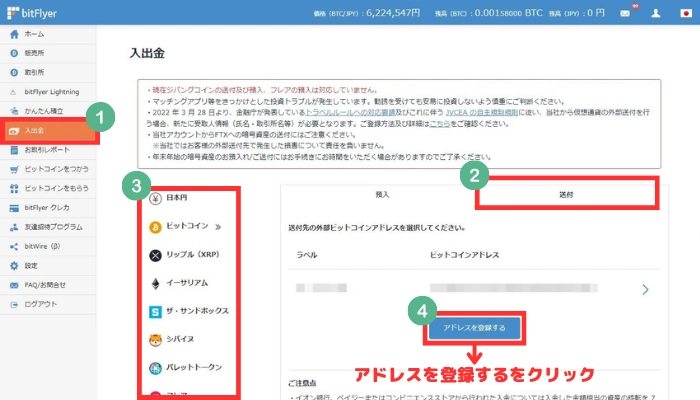Select ザ・サンドボックス currency text

197,311
